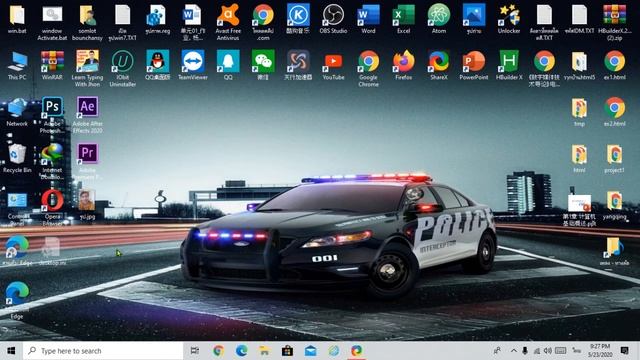640x360 pixels.
Task: Open the Network icon
Action: point(17,108)
